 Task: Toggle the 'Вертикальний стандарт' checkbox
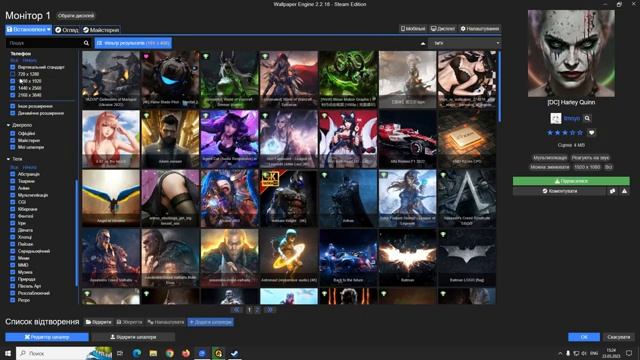(x=13, y=67)
